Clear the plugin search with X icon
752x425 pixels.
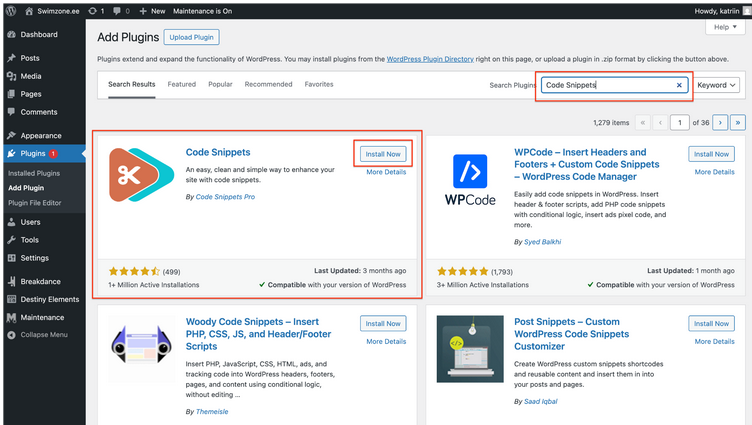click(x=679, y=85)
